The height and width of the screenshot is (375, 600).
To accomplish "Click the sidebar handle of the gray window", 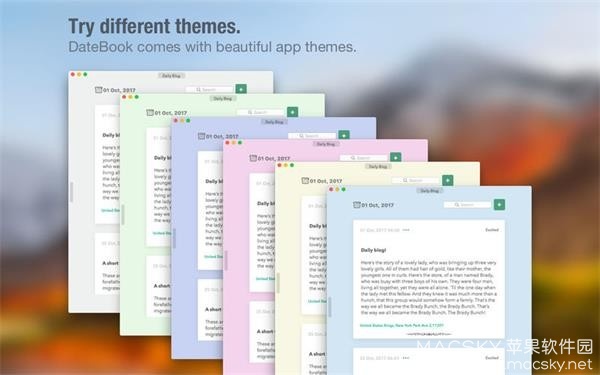I will click(71, 192).
